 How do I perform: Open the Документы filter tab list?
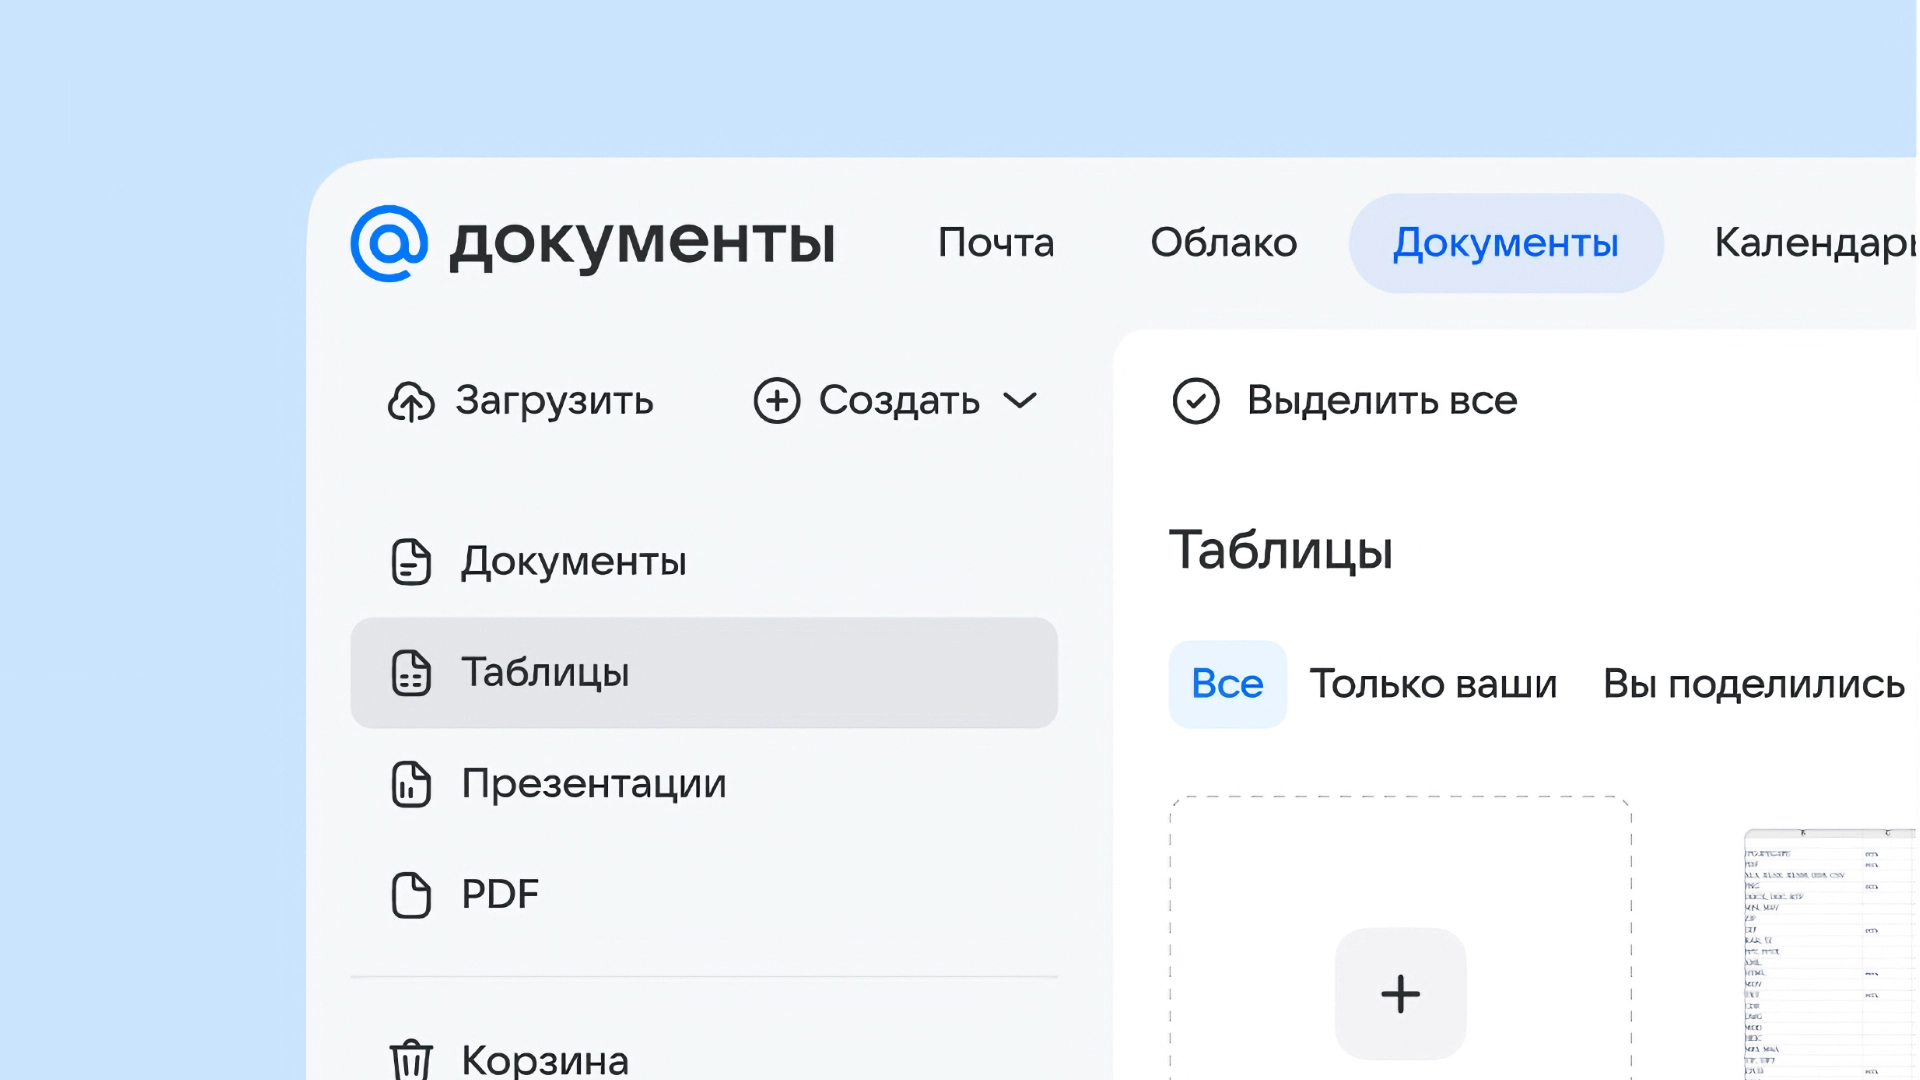coord(1505,242)
